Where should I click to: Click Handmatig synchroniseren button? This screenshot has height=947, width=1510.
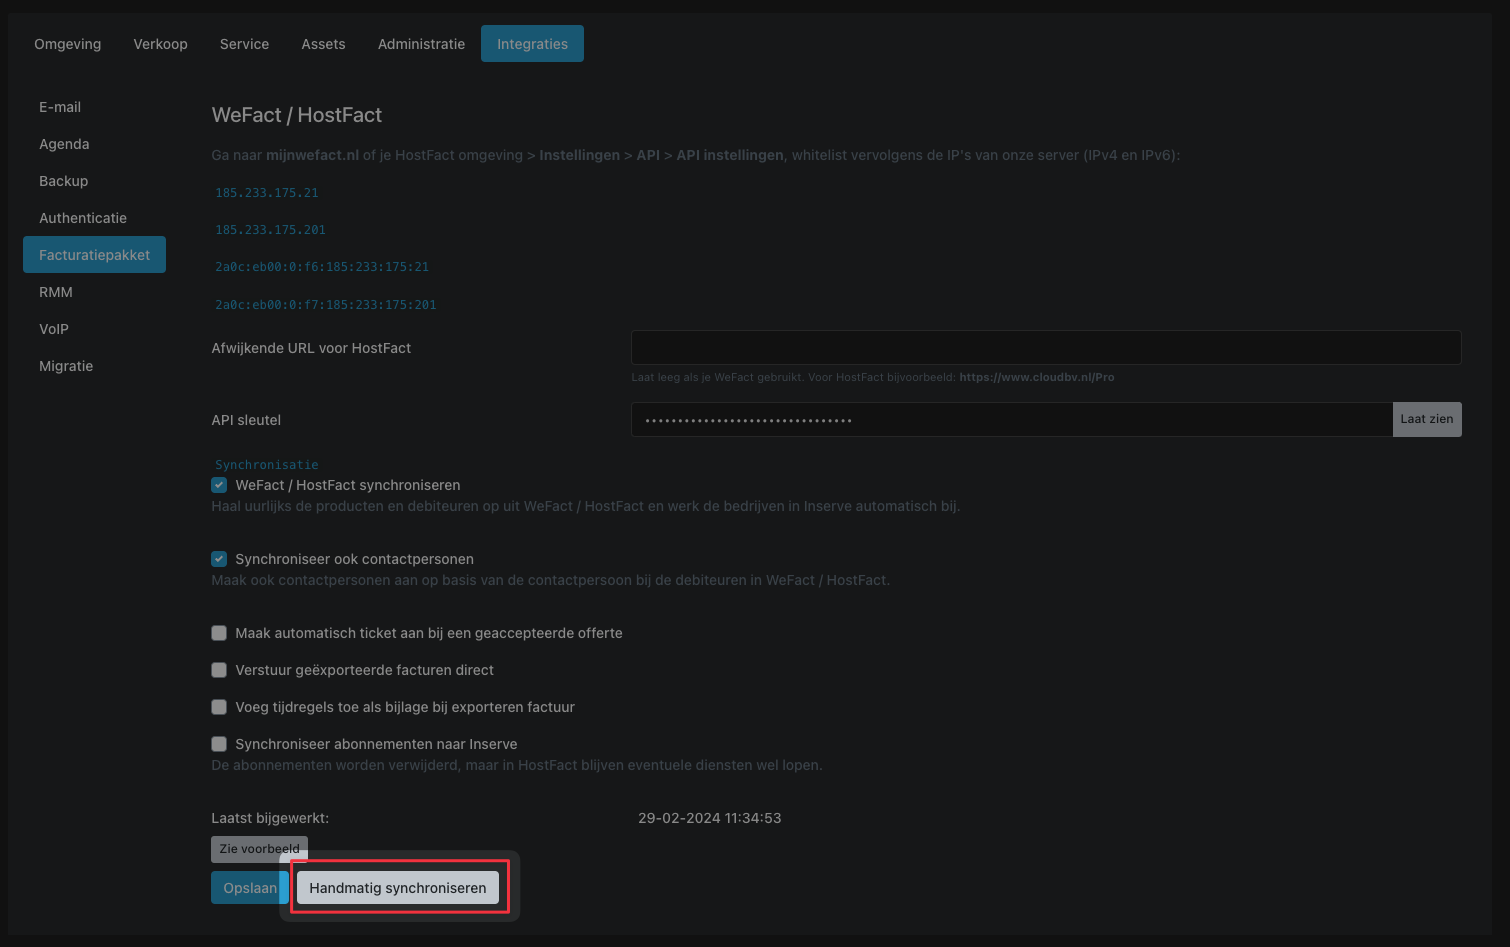click(x=398, y=888)
